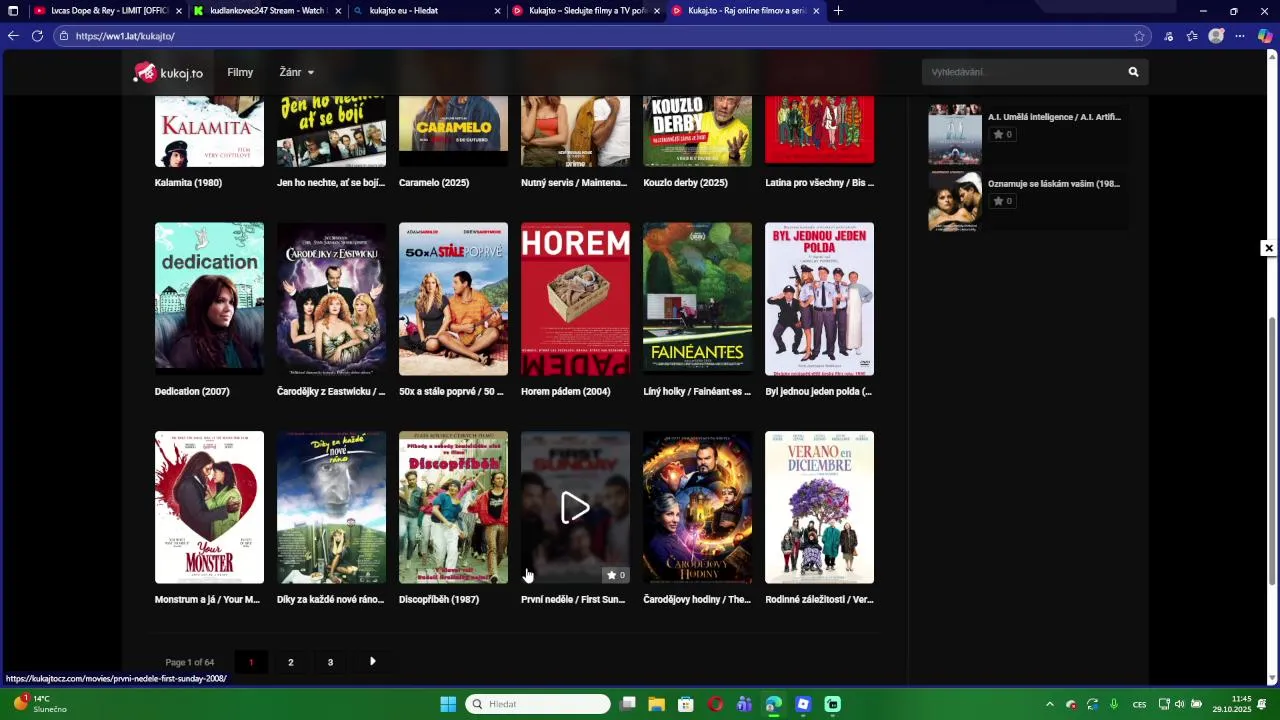Go to pagination page 2
This screenshot has width=1280, height=720.
[291, 662]
